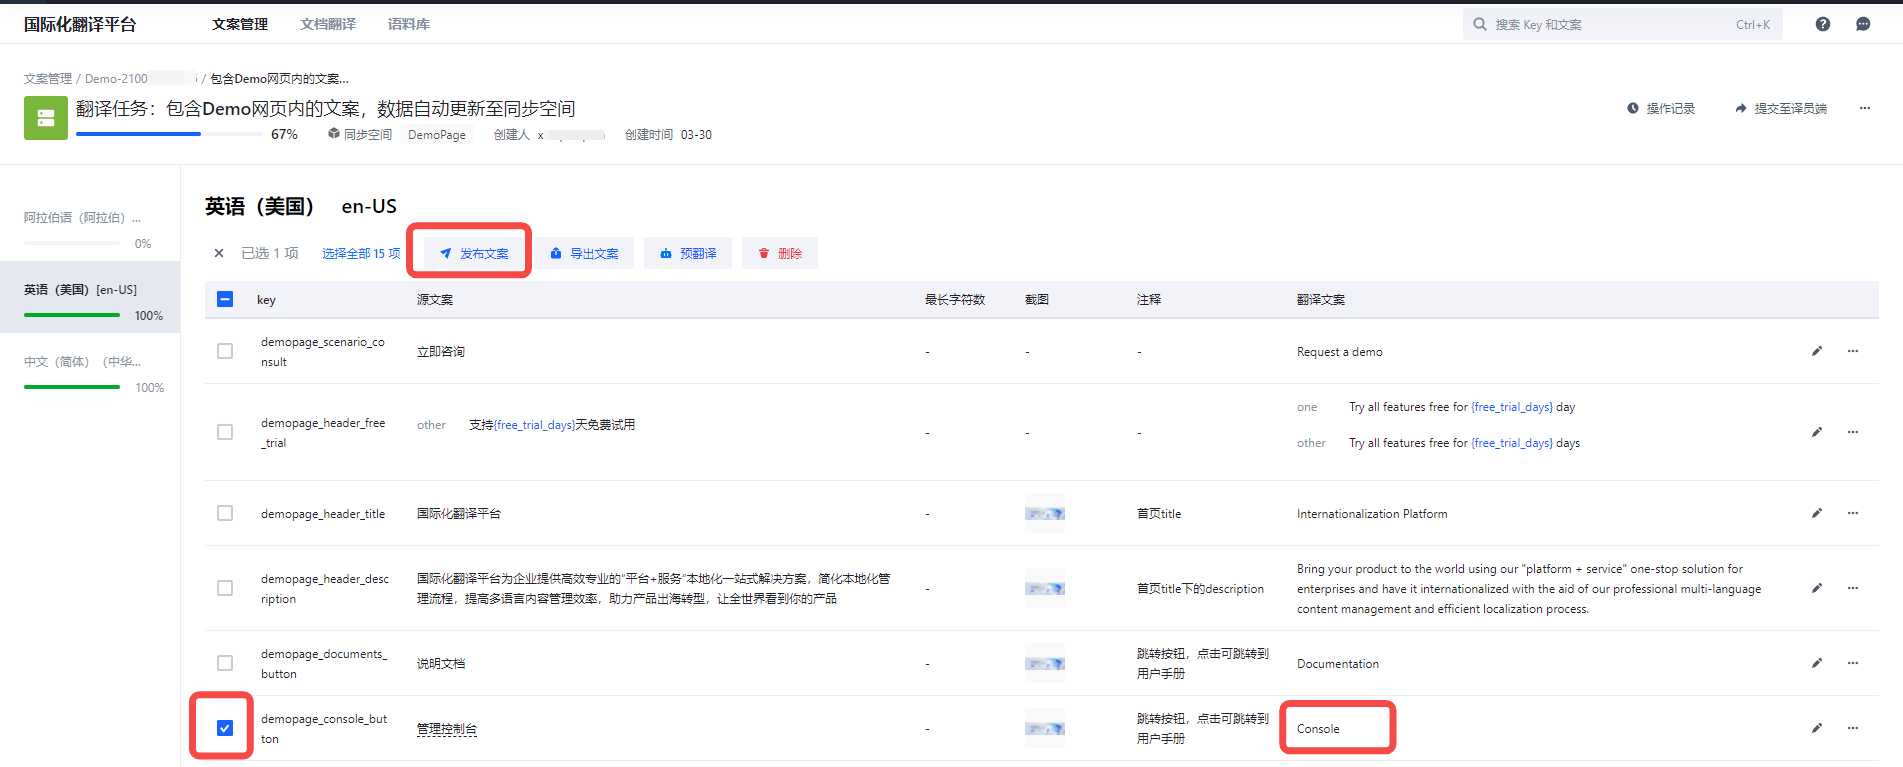Screen dimensions: 1903x767
Task: Click pencil icon for demopage_header_title row
Action: point(1817,513)
